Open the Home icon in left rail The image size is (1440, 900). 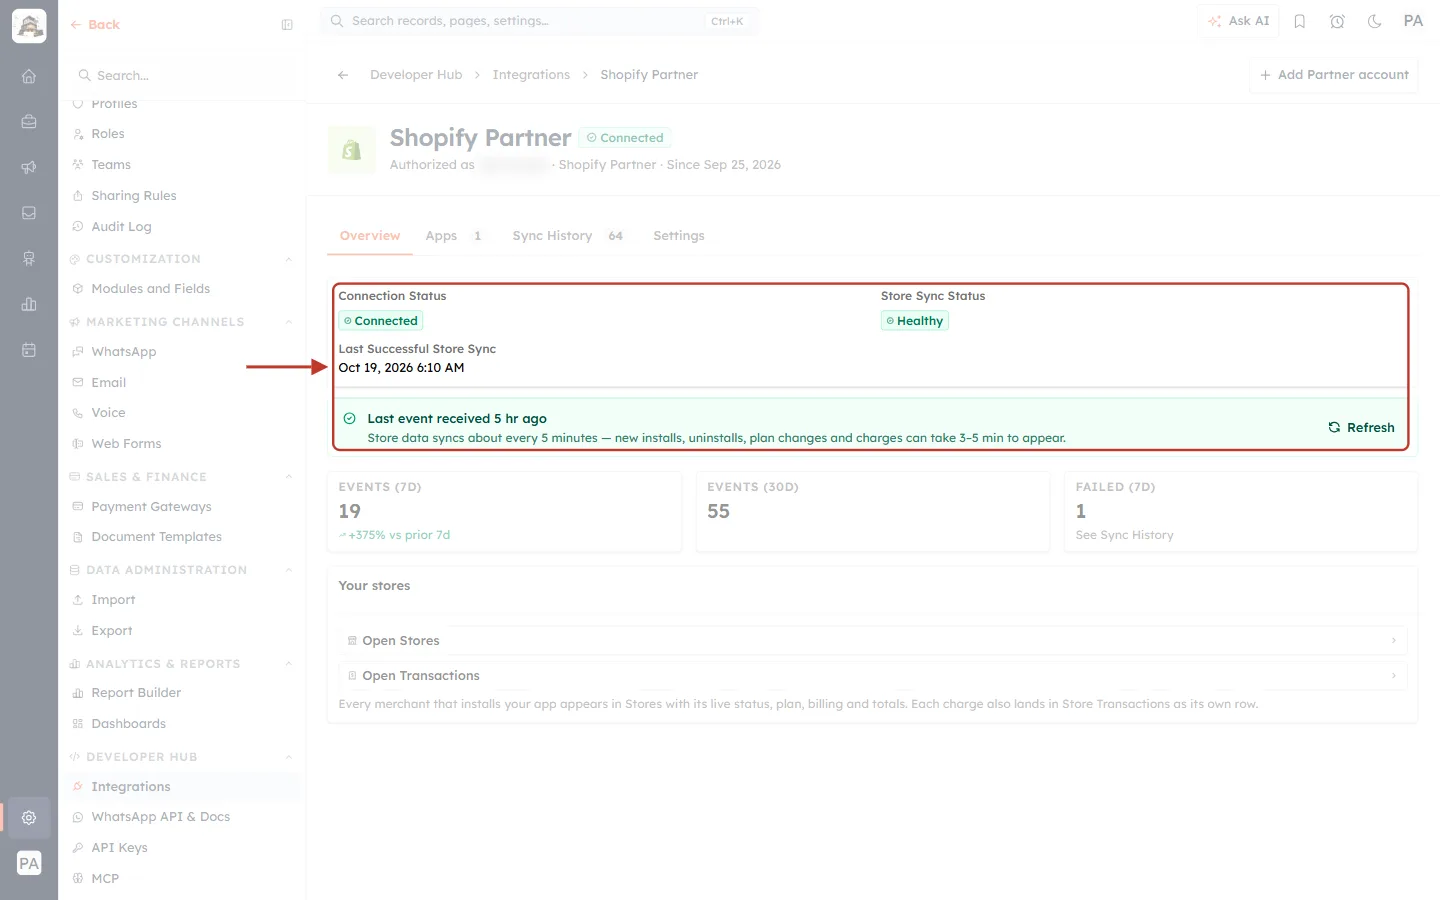29,76
